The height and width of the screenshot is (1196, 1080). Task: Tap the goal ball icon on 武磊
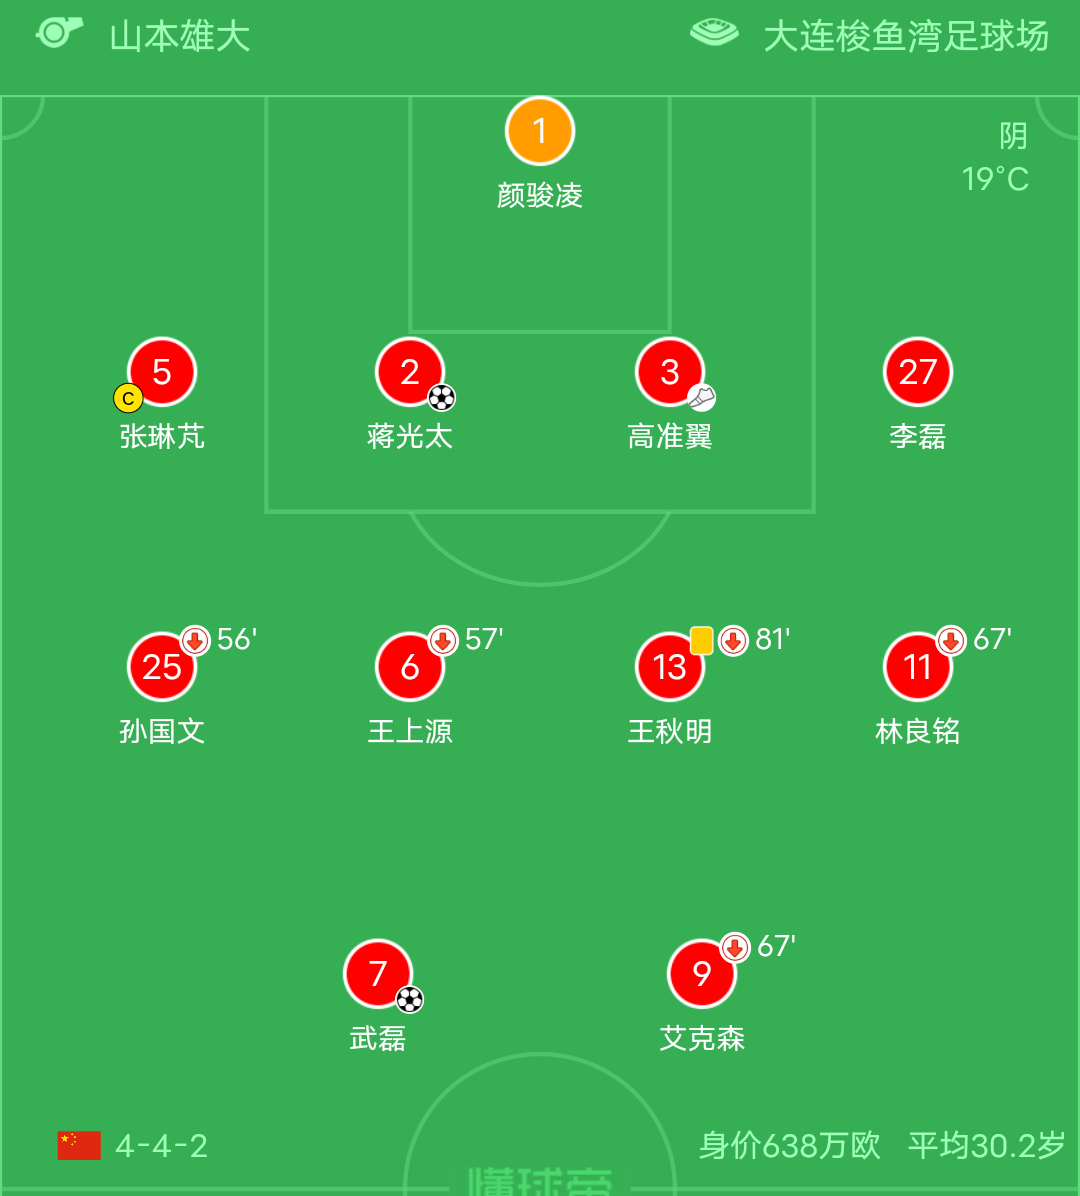410,999
